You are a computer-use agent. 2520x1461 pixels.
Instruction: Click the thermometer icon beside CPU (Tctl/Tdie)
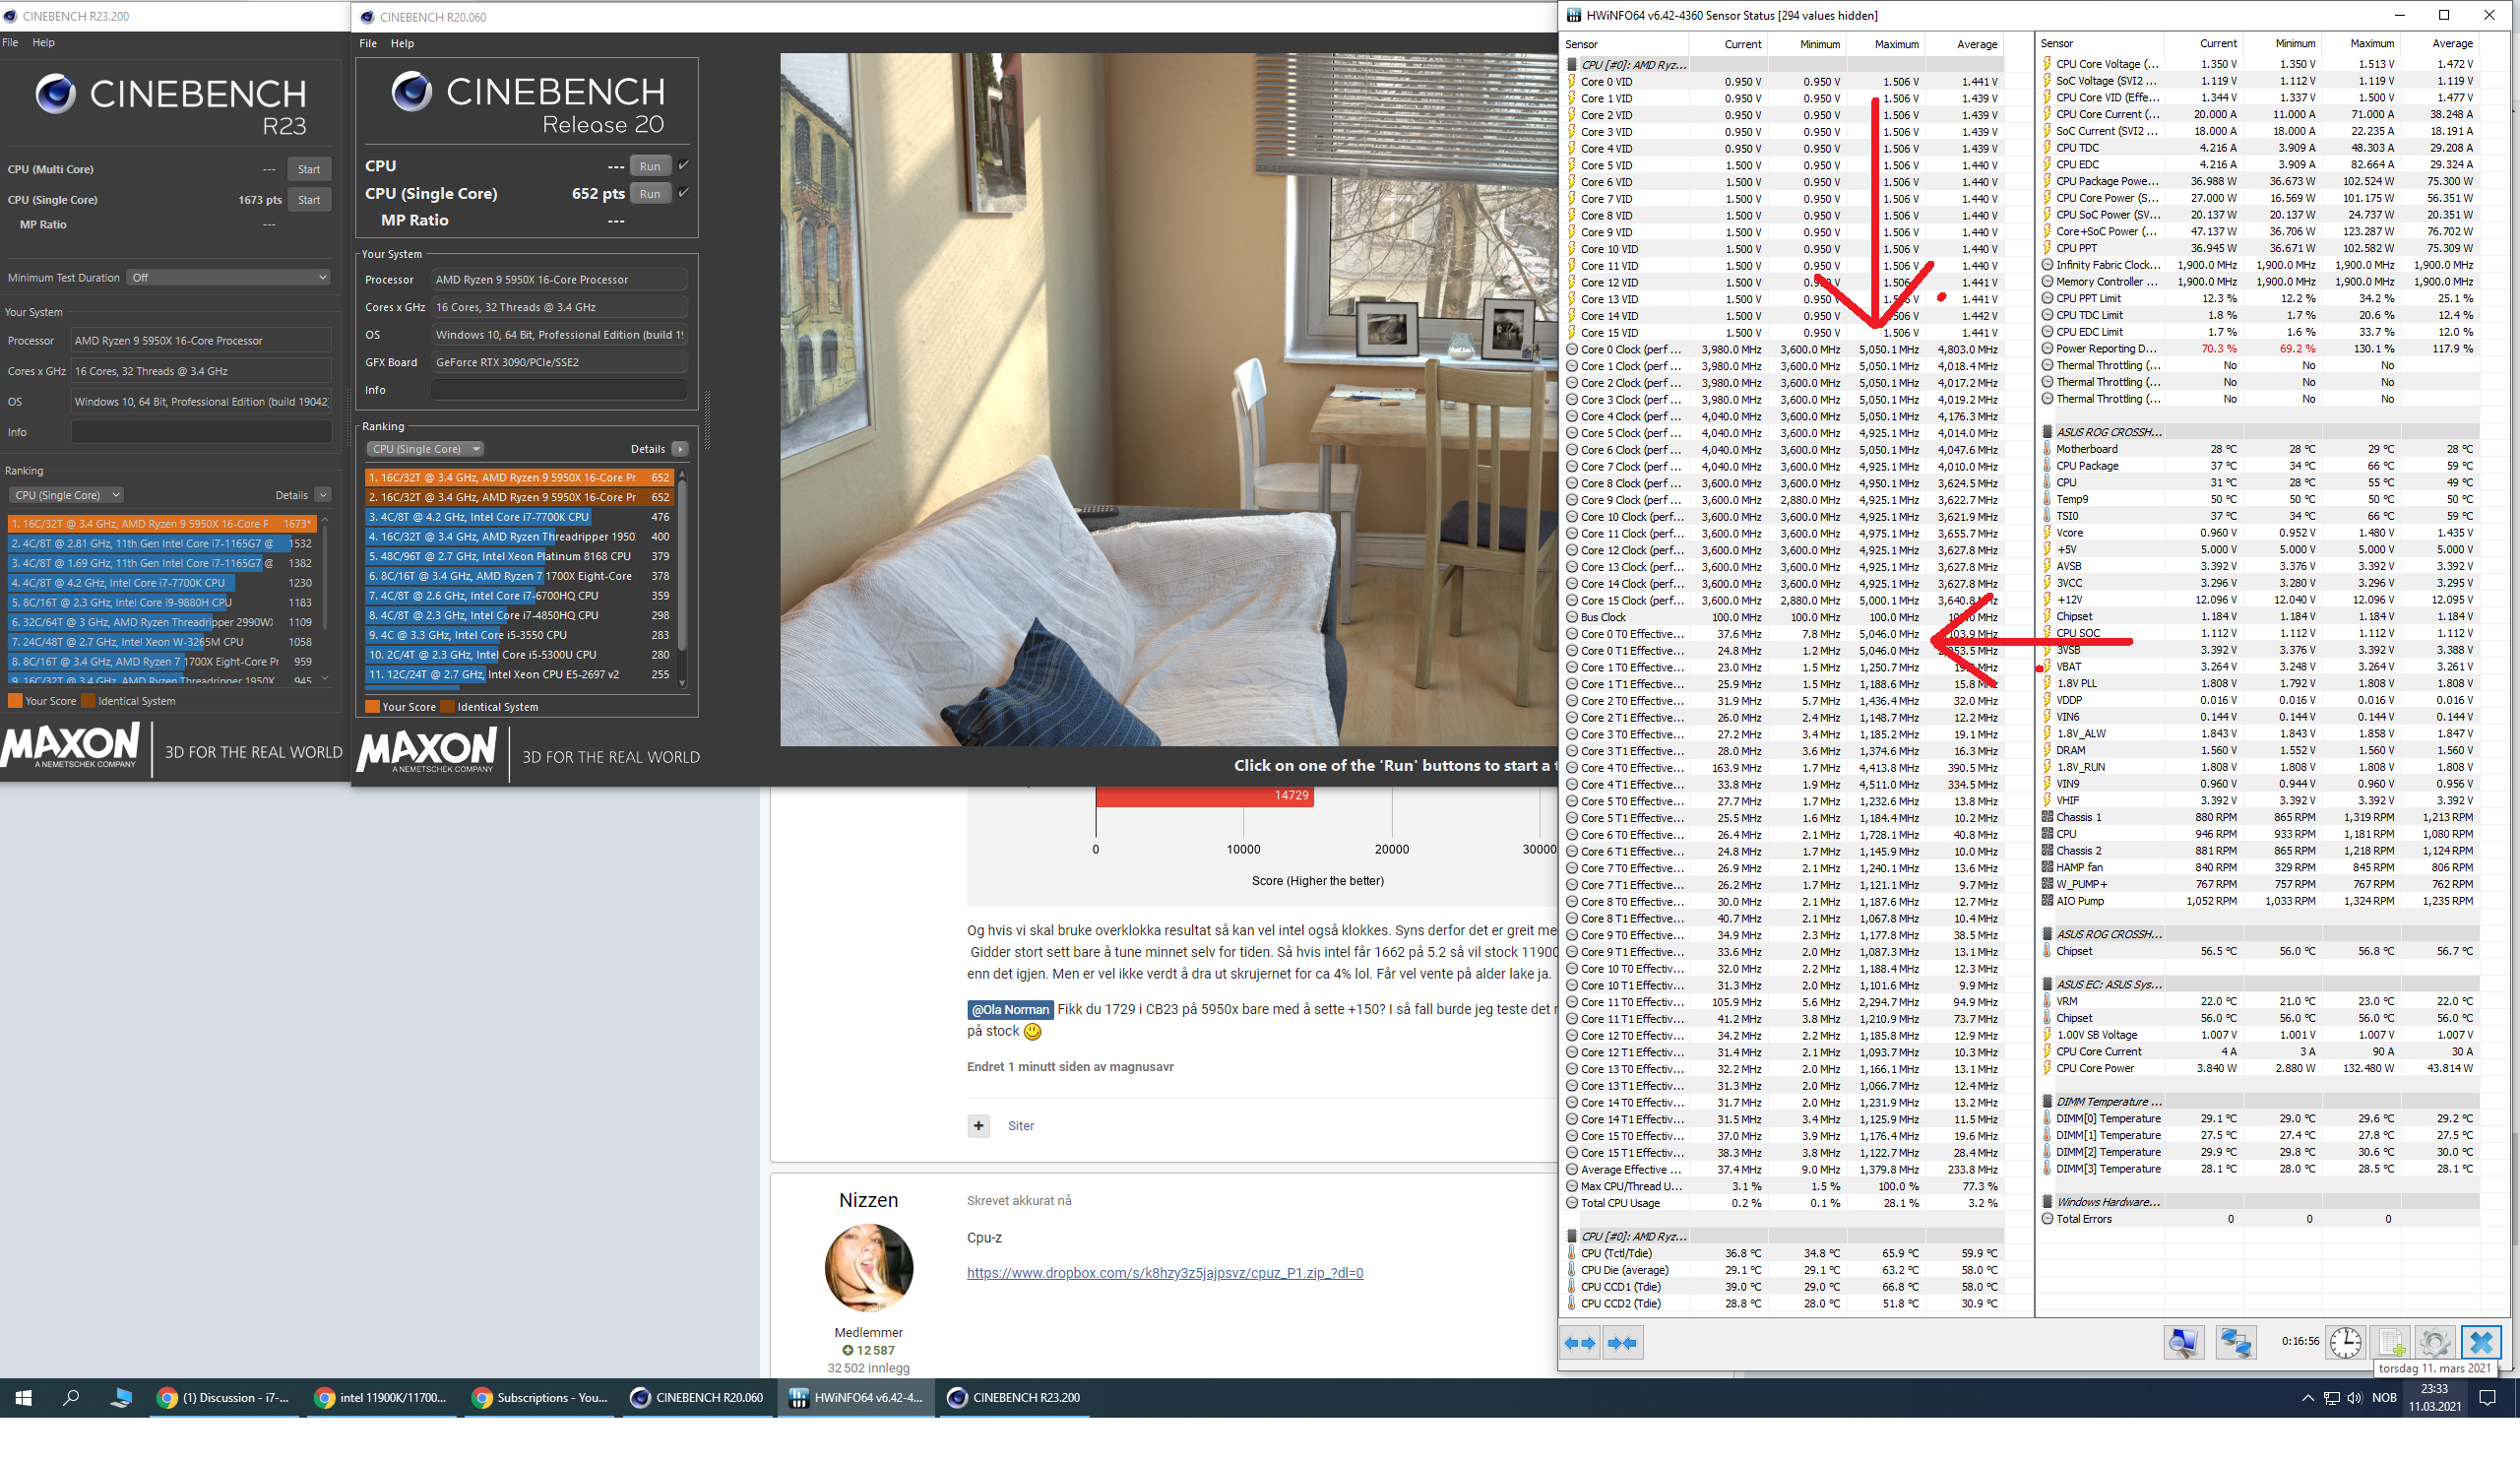[x=1572, y=1253]
